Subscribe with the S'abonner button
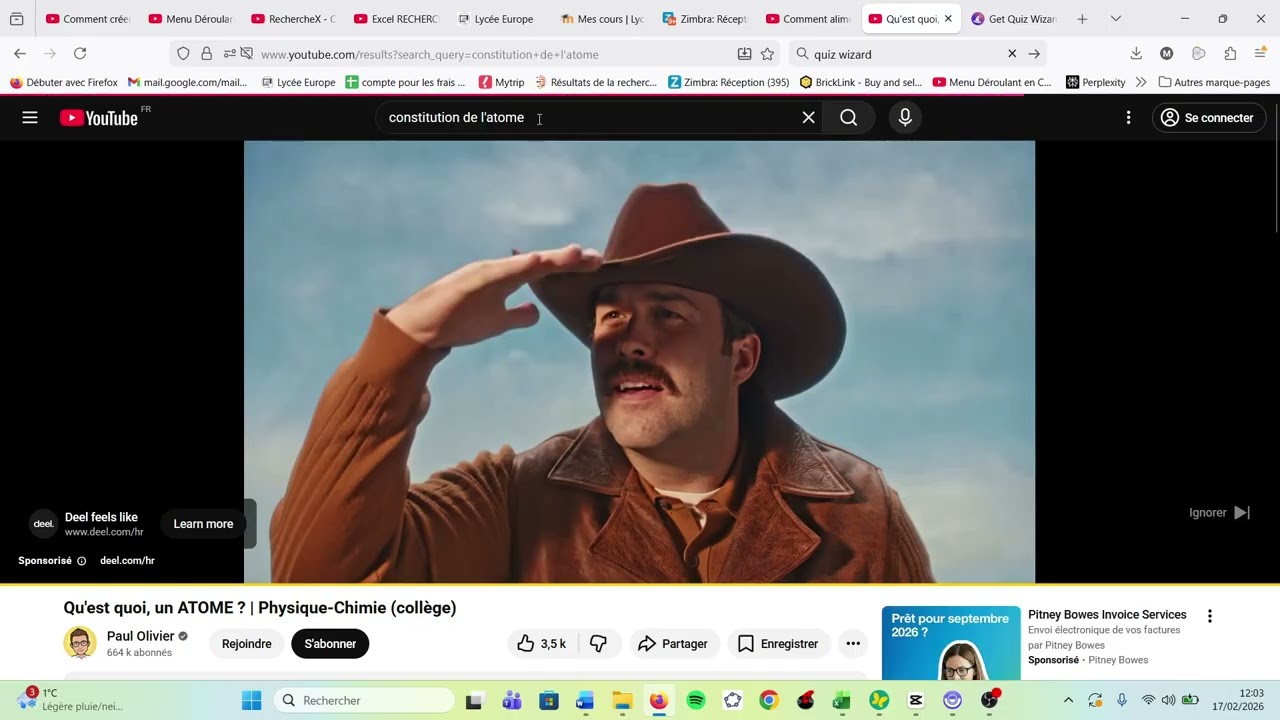1280x720 pixels. pyautogui.click(x=330, y=644)
